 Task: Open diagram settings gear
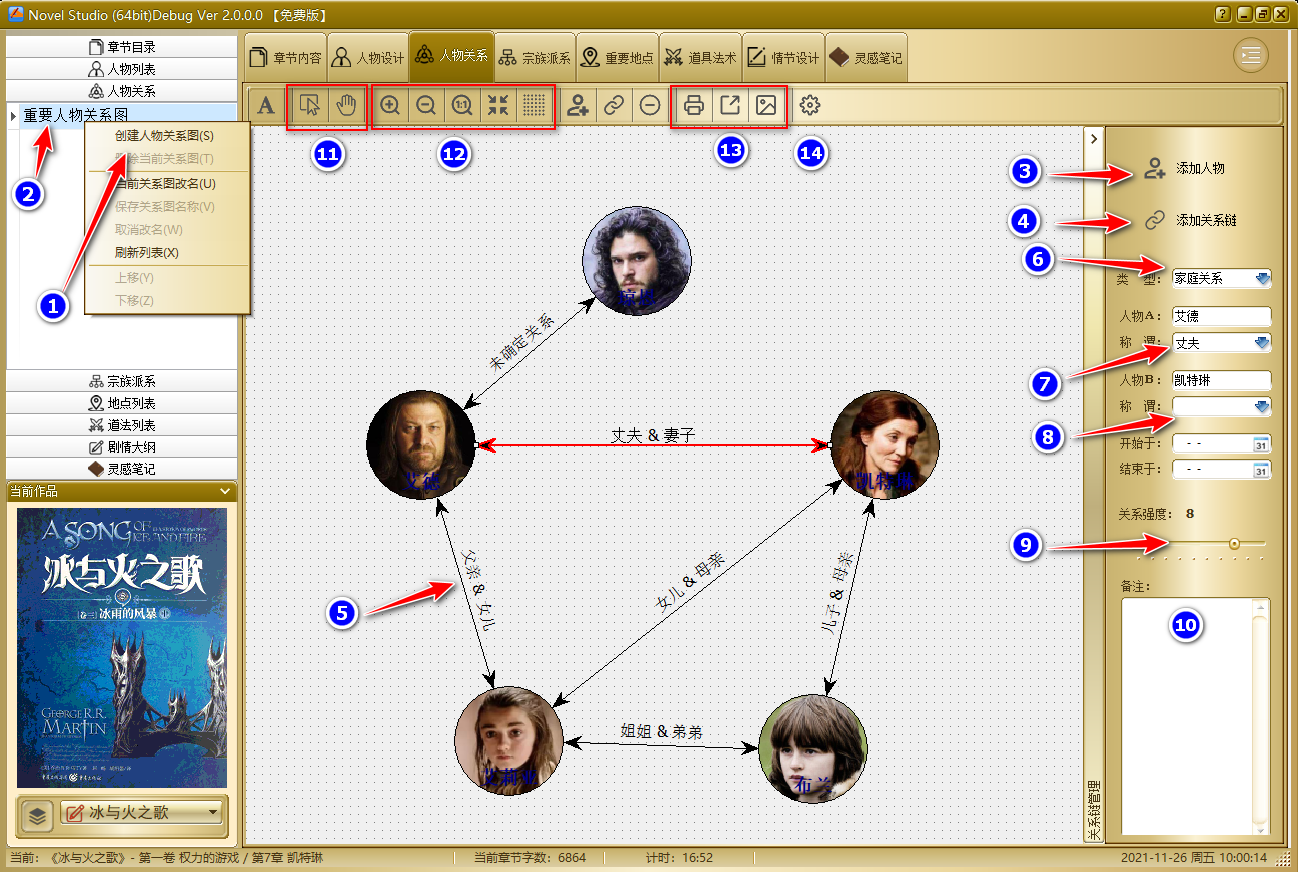[810, 106]
